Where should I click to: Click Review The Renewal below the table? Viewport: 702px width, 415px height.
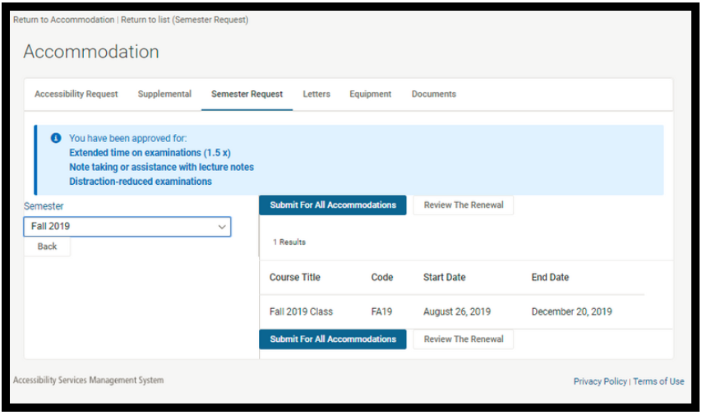(463, 339)
